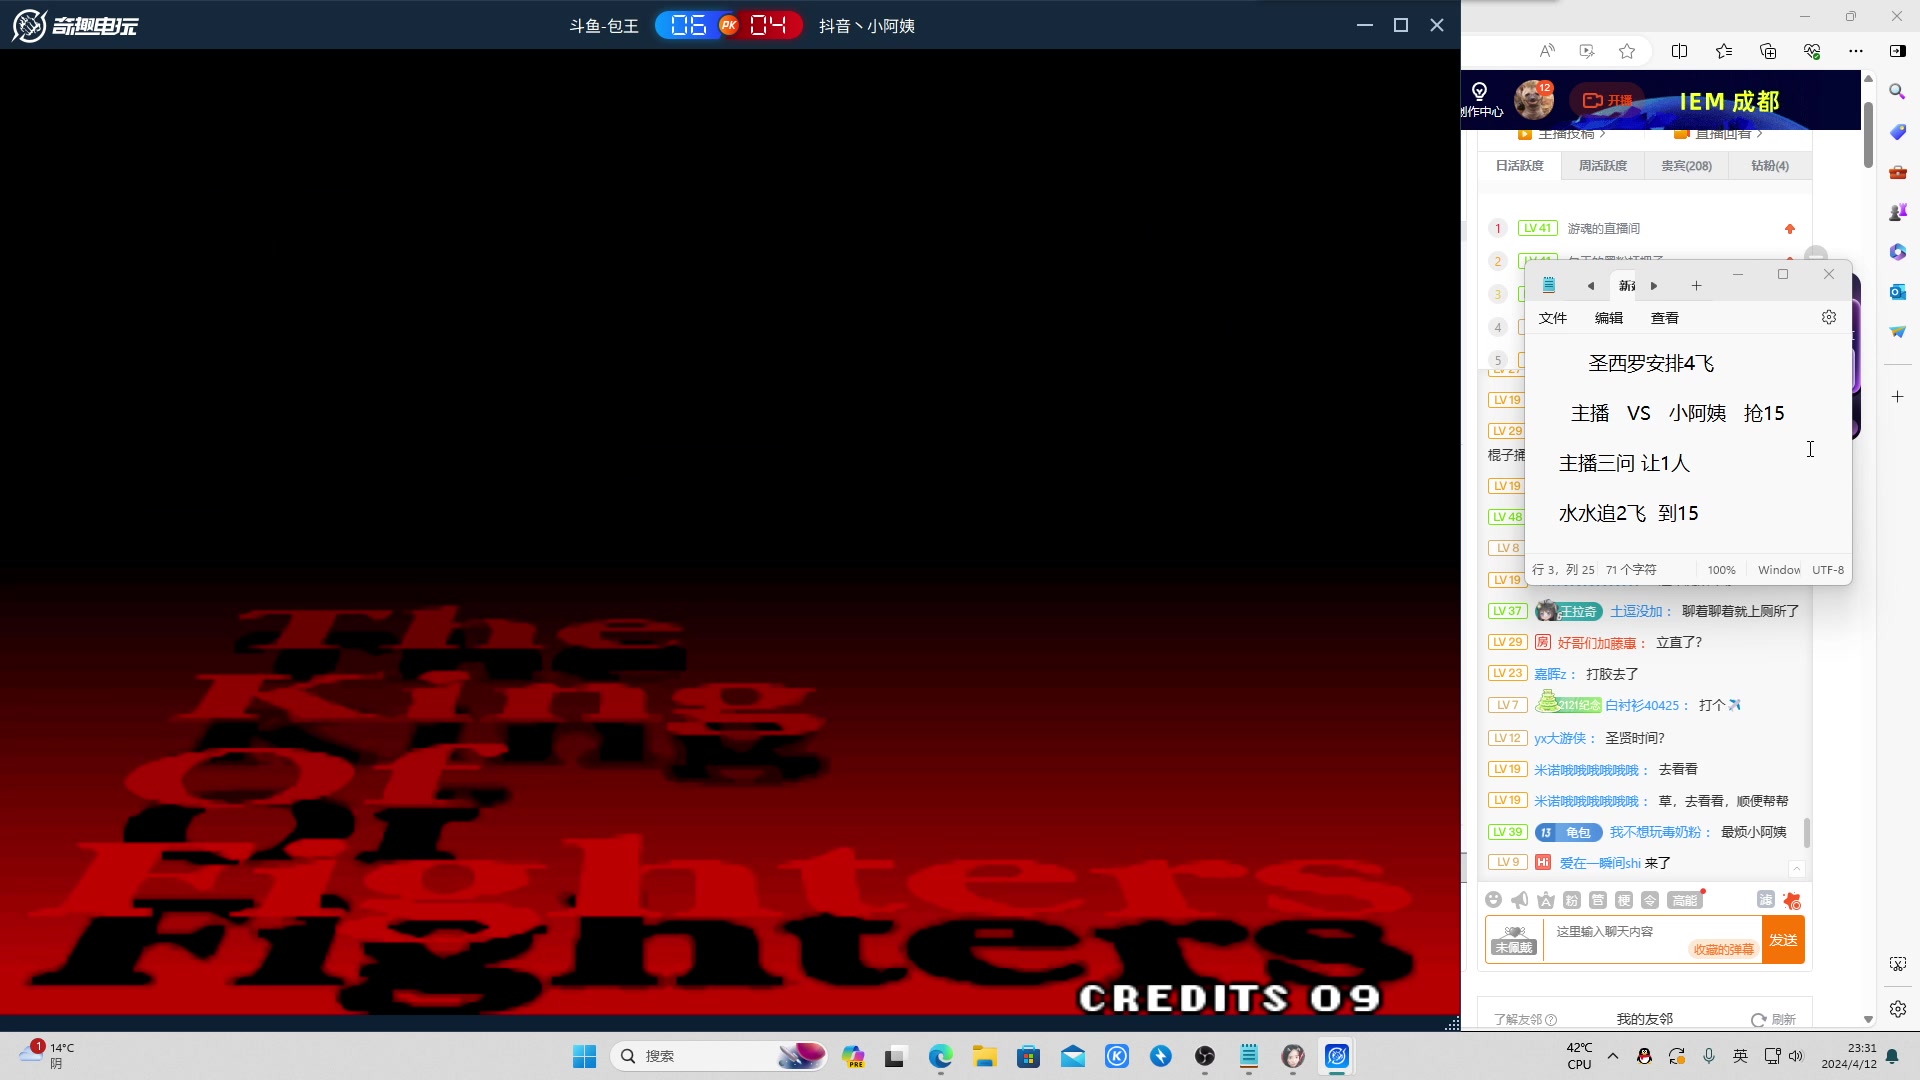Toggle the 梗 meme danmaku button
This screenshot has width=1920, height=1080.
(x=1624, y=900)
